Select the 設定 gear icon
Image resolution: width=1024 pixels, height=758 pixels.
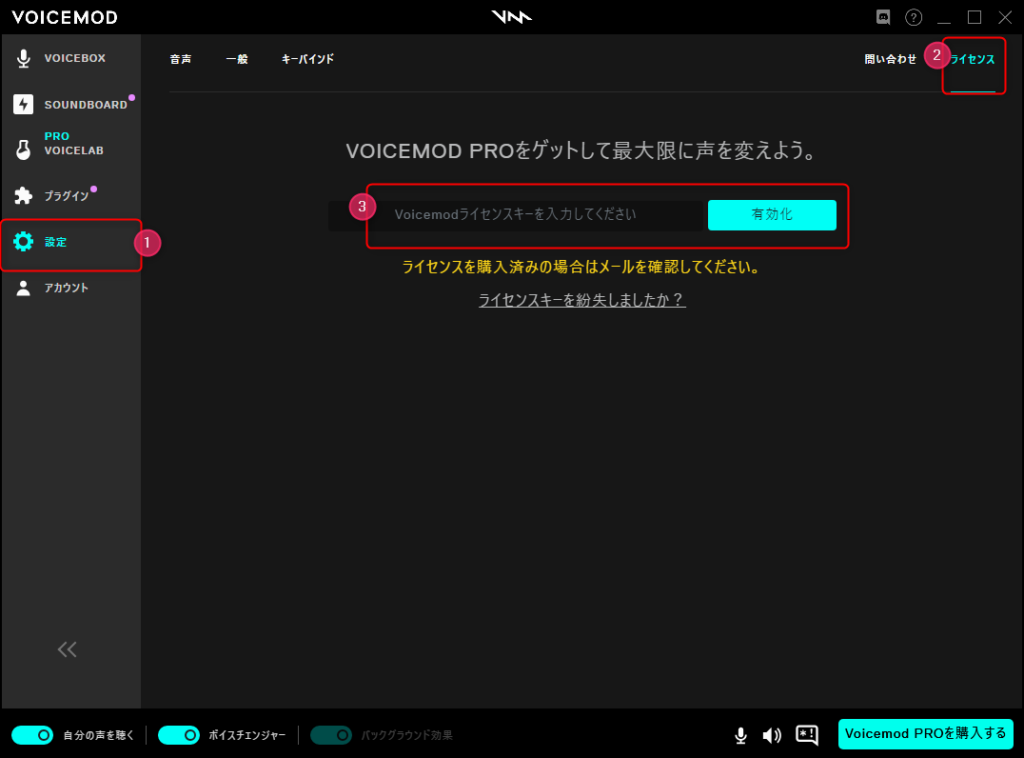(24, 242)
